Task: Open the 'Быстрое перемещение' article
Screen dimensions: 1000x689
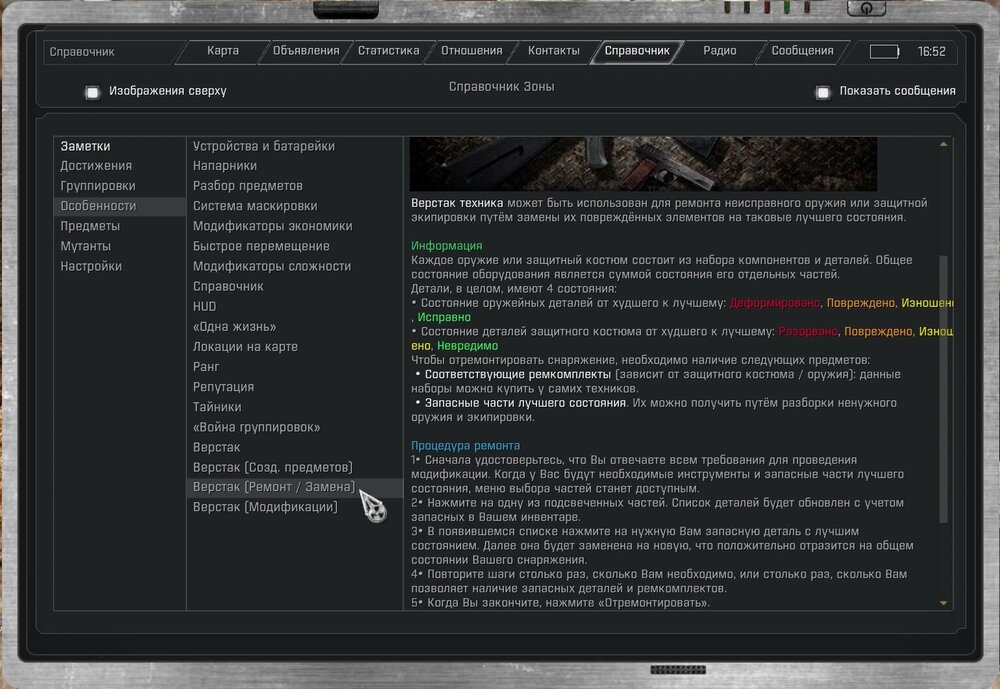Action: tap(261, 246)
